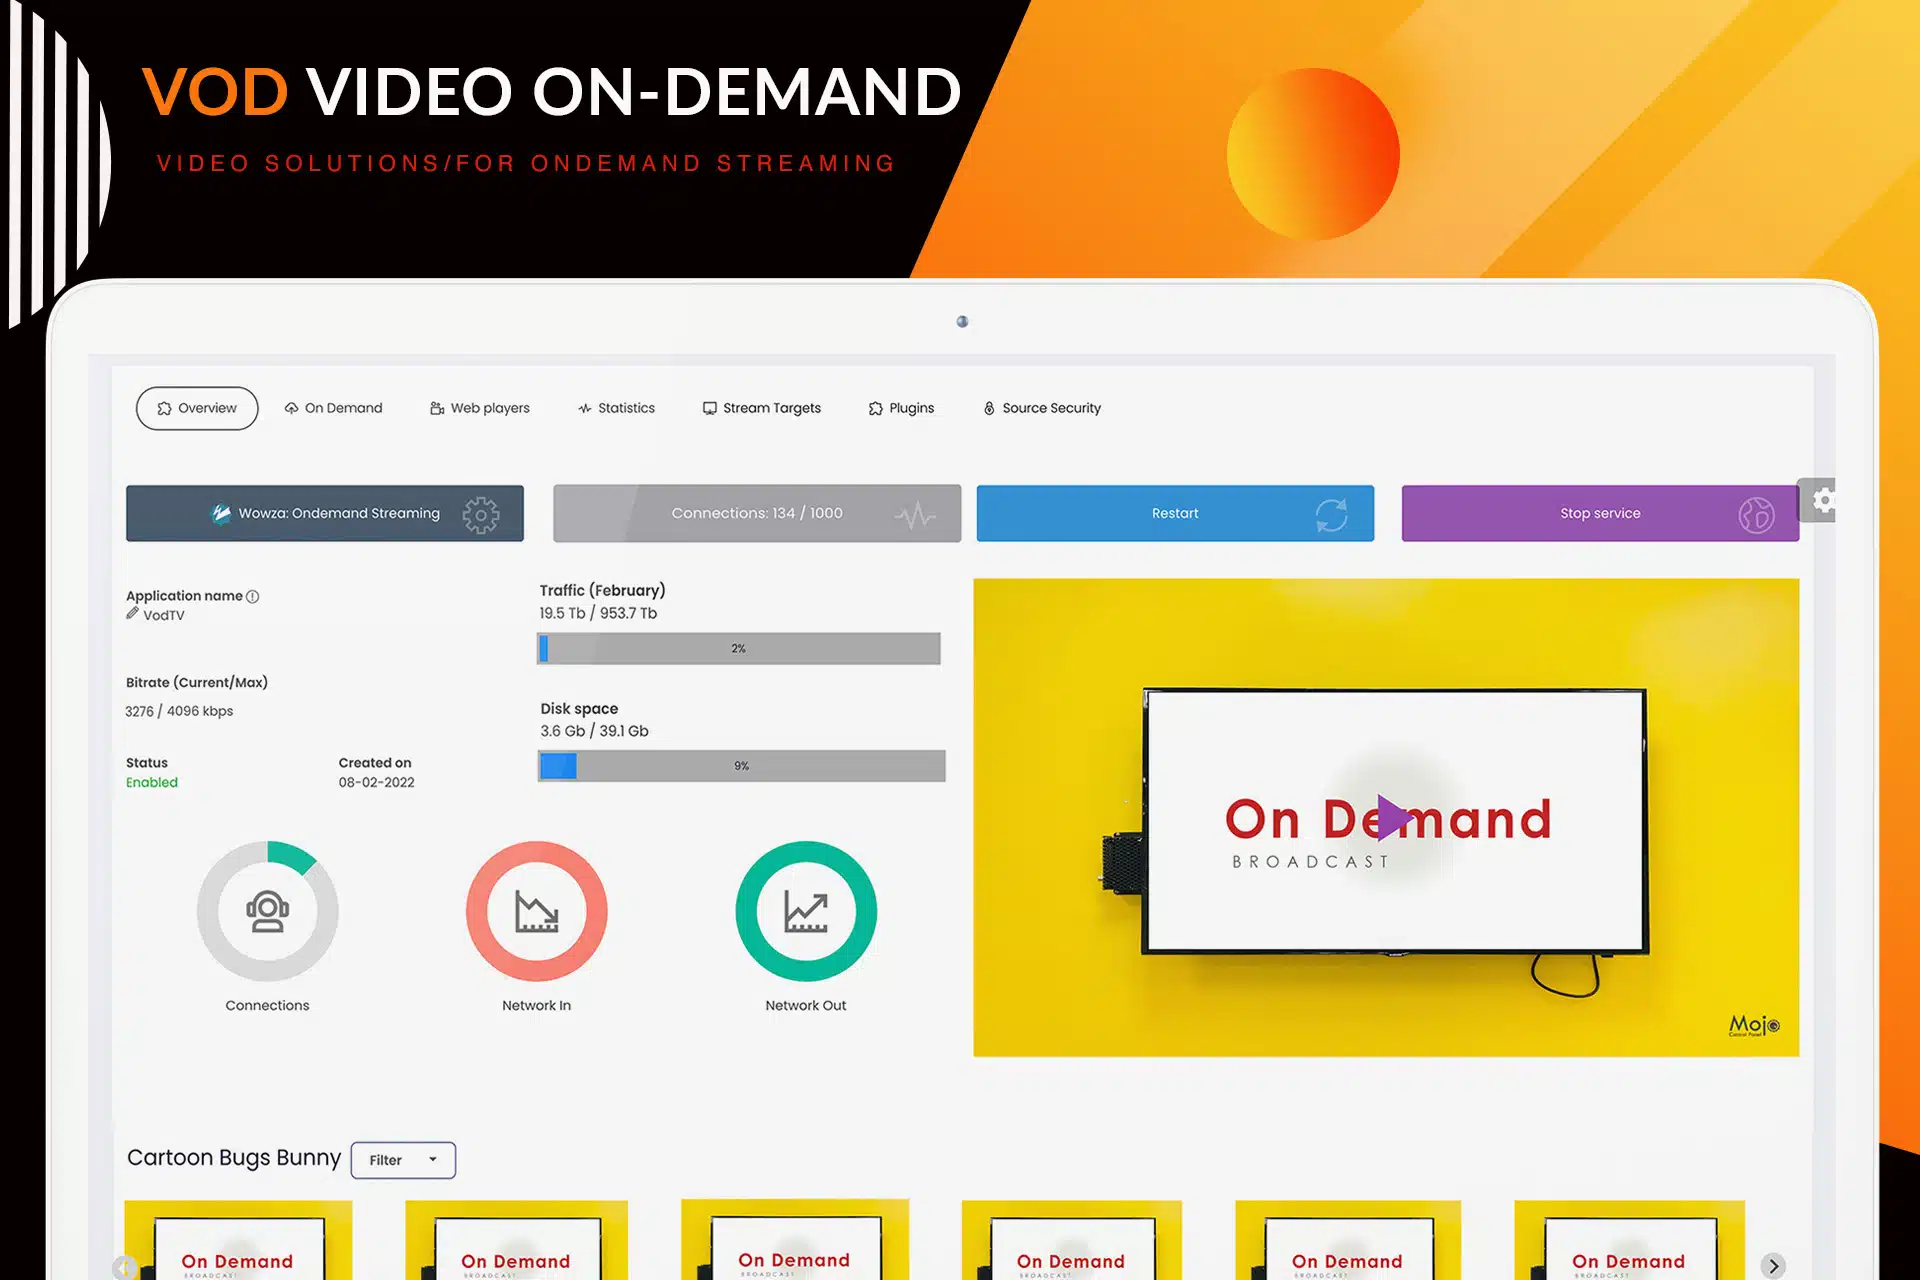Image resolution: width=1920 pixels, height=1280 pixels.
Task: Go to the Source Security tab
Action: 1041,408
